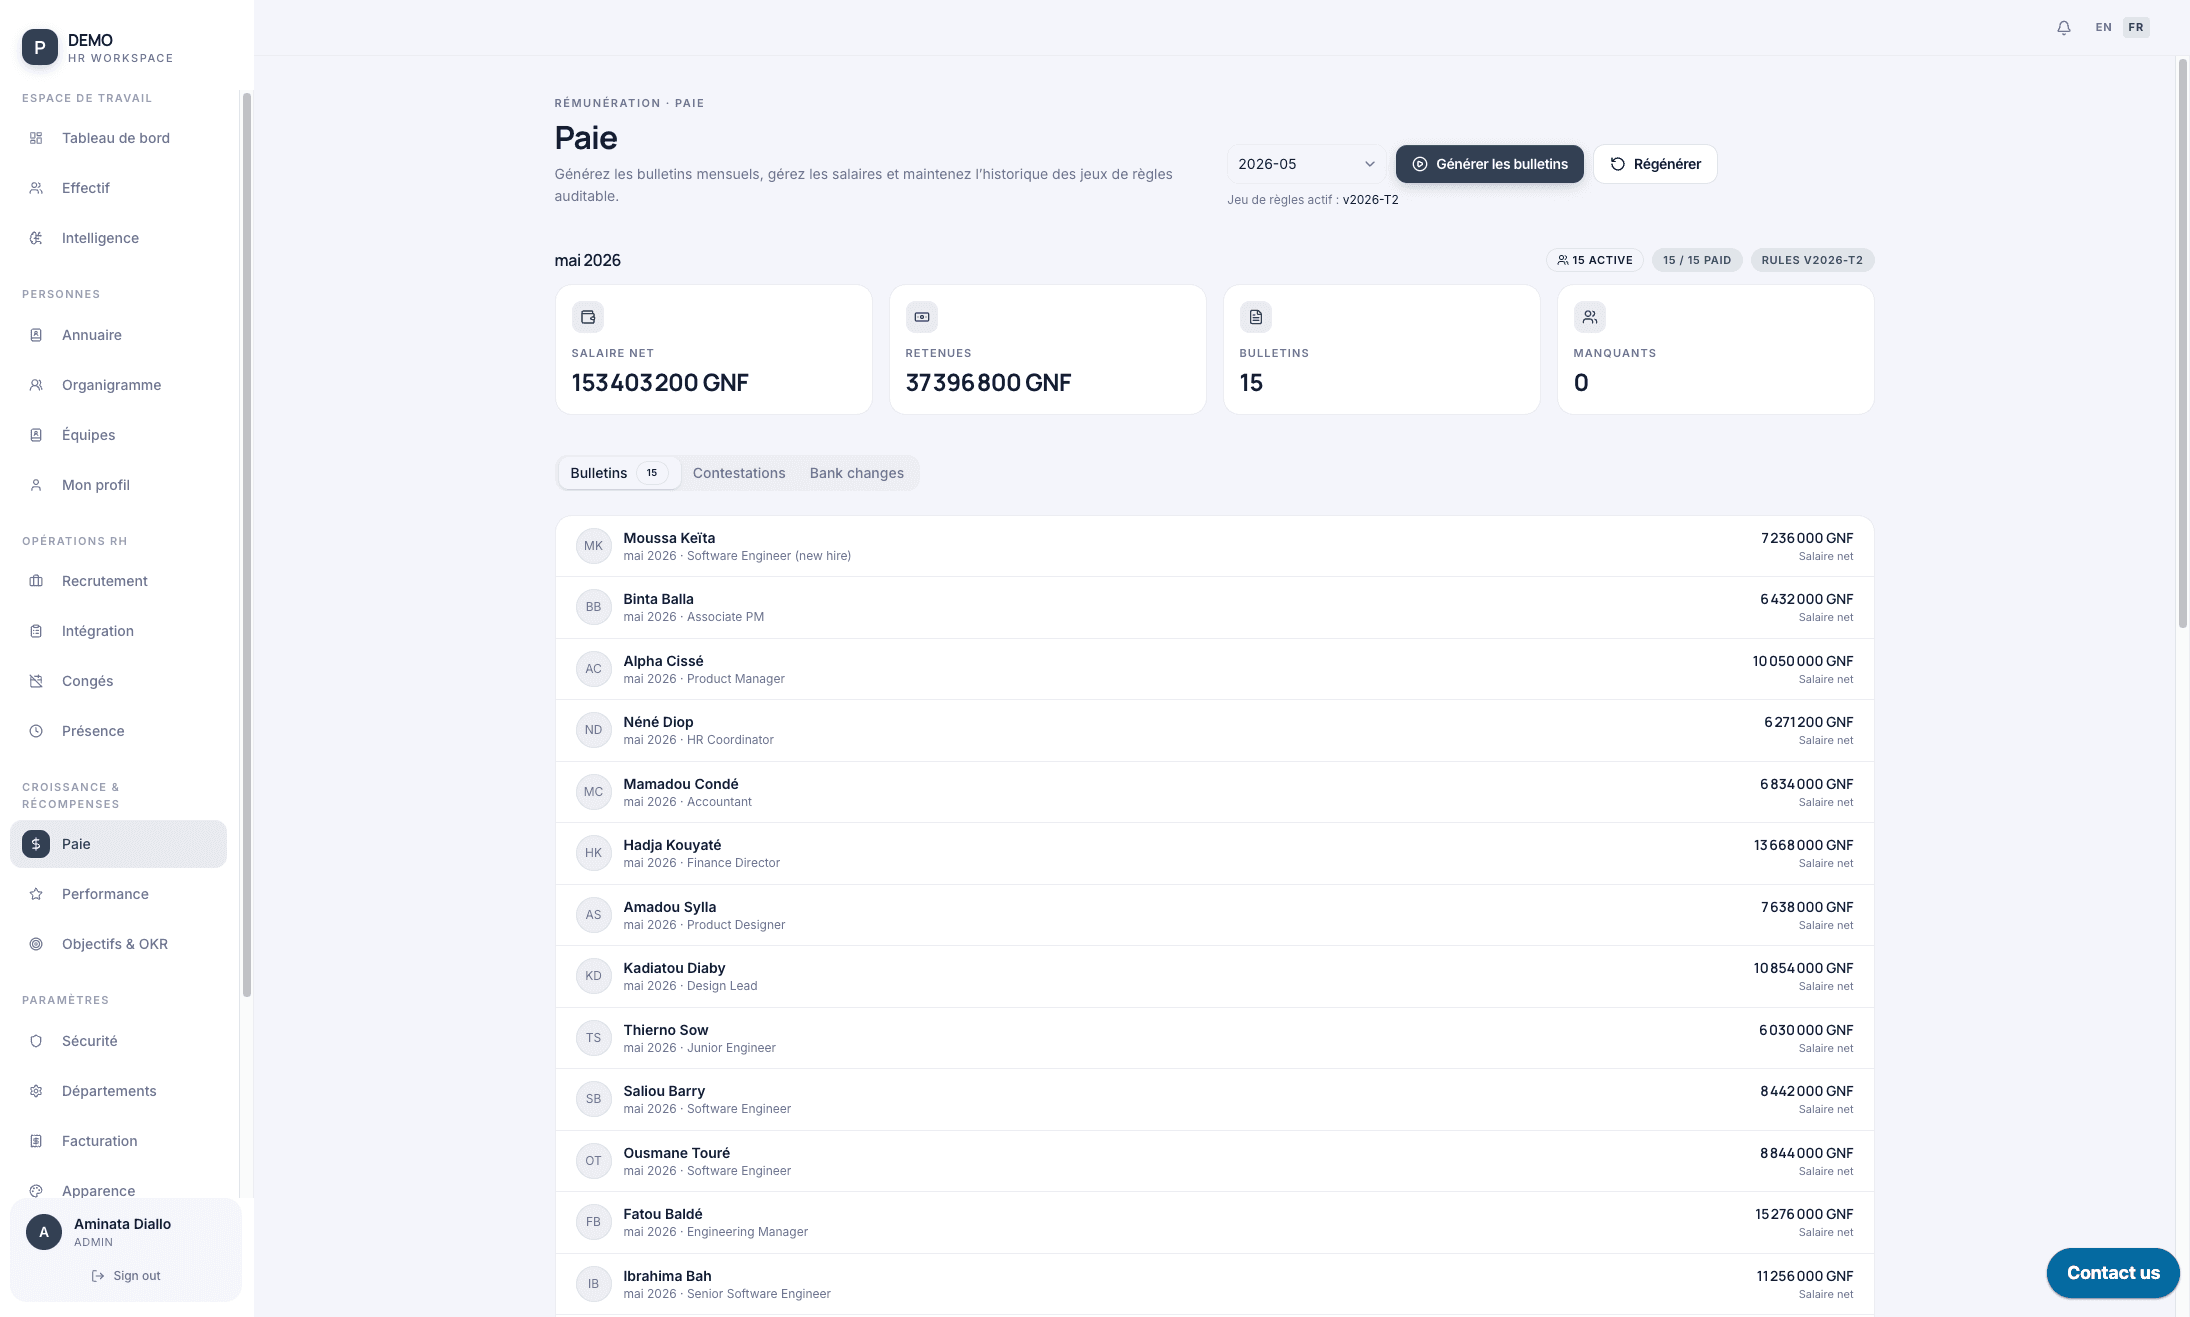Image resolution: width=2190 pixels, height=1317 pixels.
Task: Open Ibrahima Bah payslip row
Action: (1214, 1284)
